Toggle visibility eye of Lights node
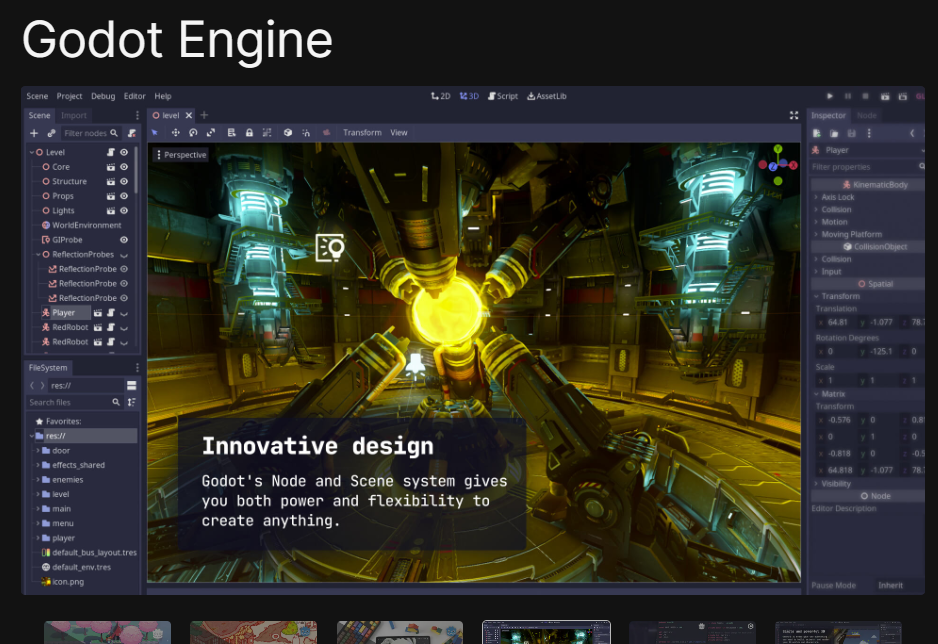 click(x=124, y=210)
